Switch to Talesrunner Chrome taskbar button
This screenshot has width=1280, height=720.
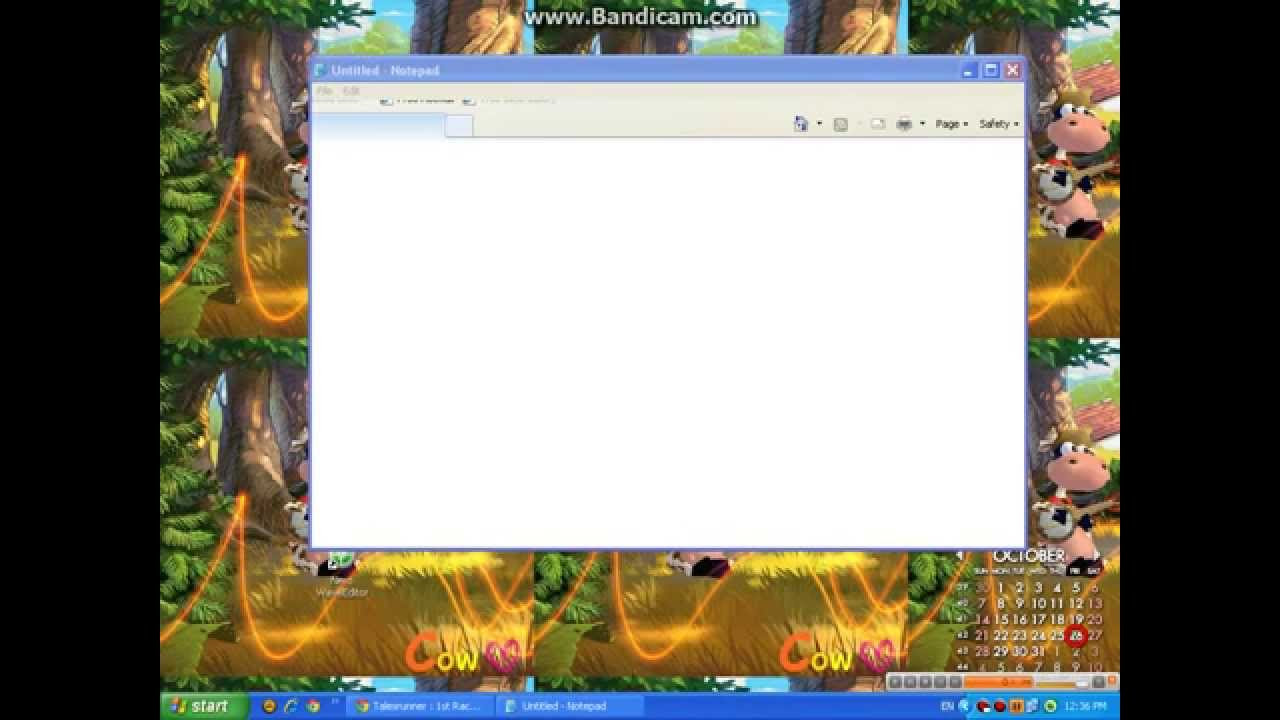(x=422, y=706)
